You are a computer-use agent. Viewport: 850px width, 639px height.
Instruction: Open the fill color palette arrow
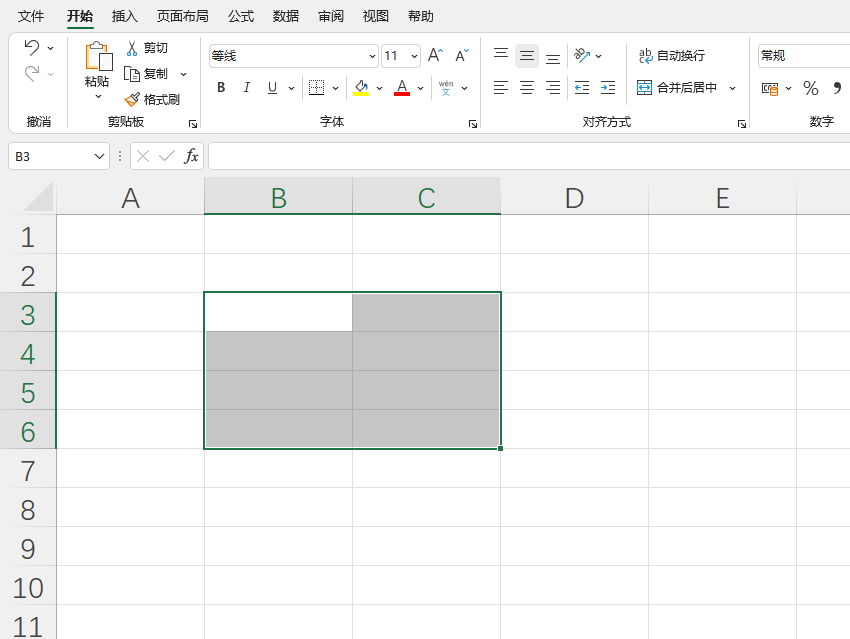point(379,88)
